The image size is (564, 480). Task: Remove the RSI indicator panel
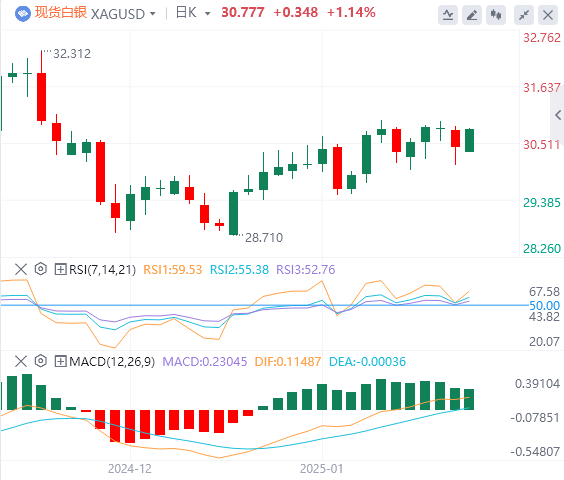[x=21, y=269]
